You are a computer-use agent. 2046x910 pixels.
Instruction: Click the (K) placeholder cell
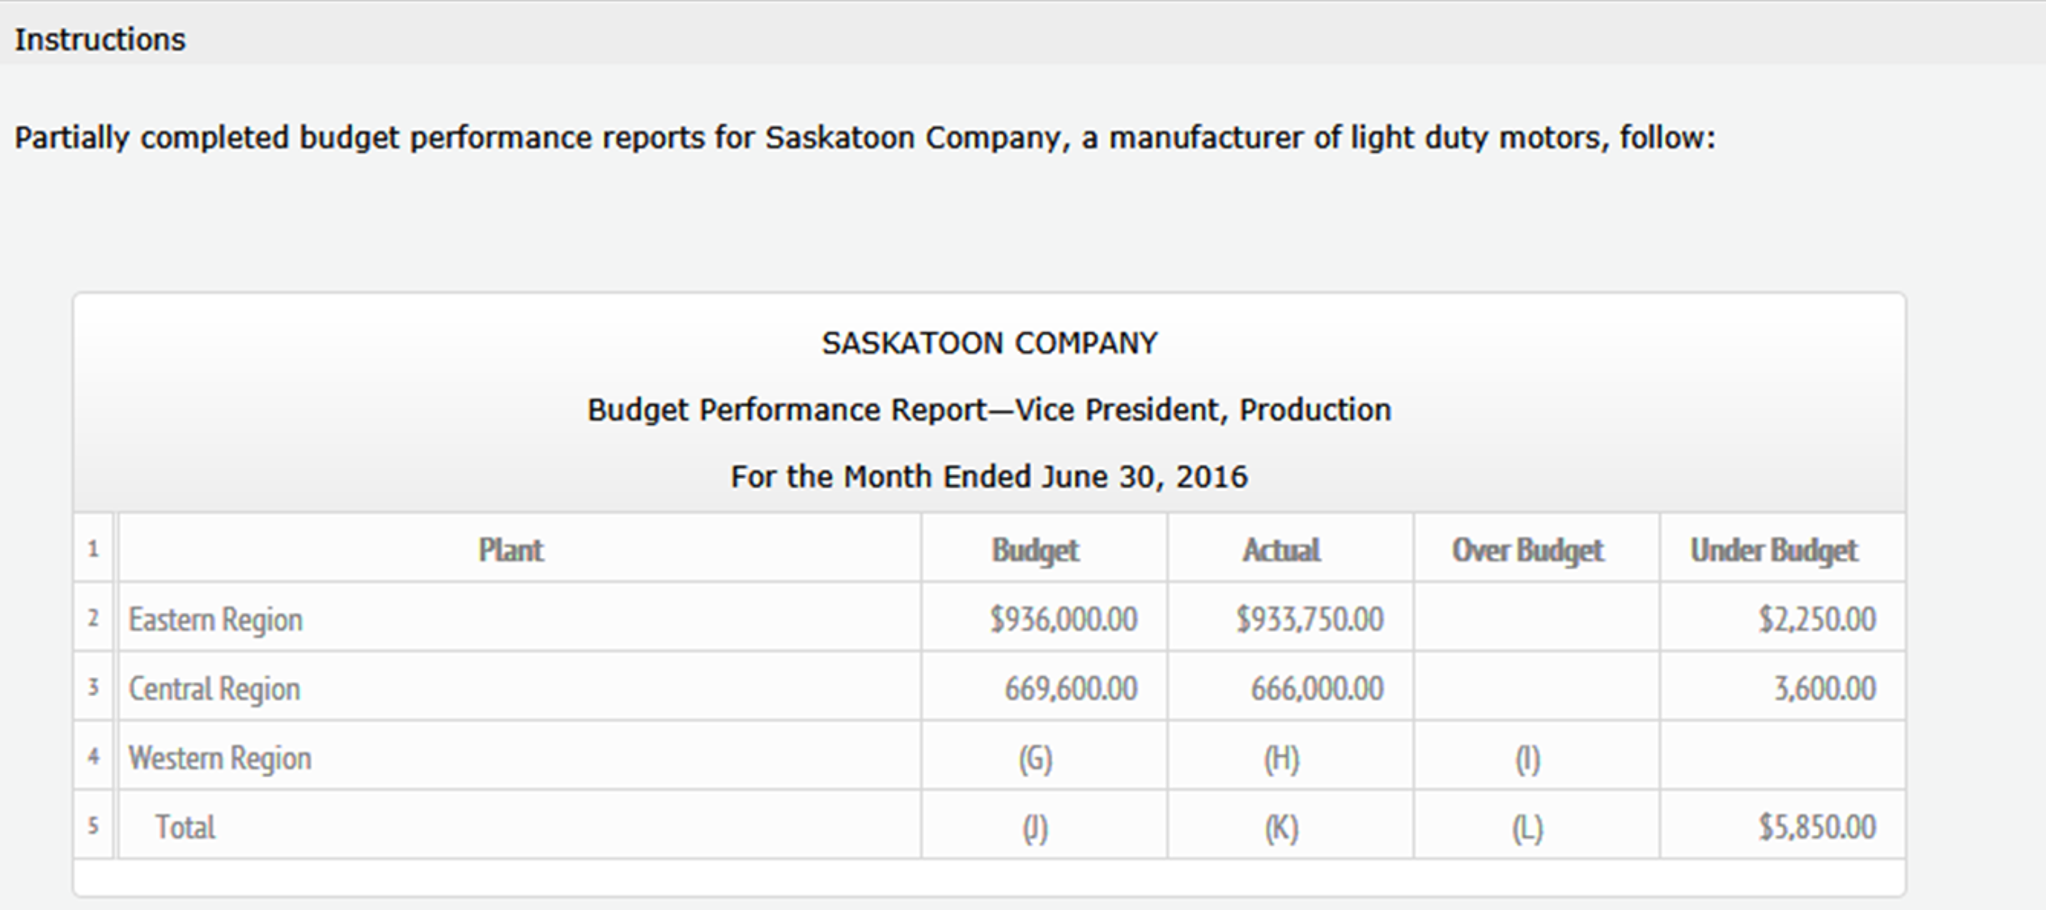coord(1281,828)
